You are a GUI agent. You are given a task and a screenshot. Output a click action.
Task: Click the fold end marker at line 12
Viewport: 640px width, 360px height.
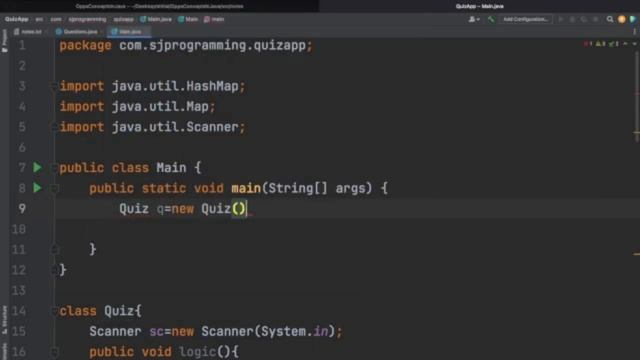pos(54,269)
